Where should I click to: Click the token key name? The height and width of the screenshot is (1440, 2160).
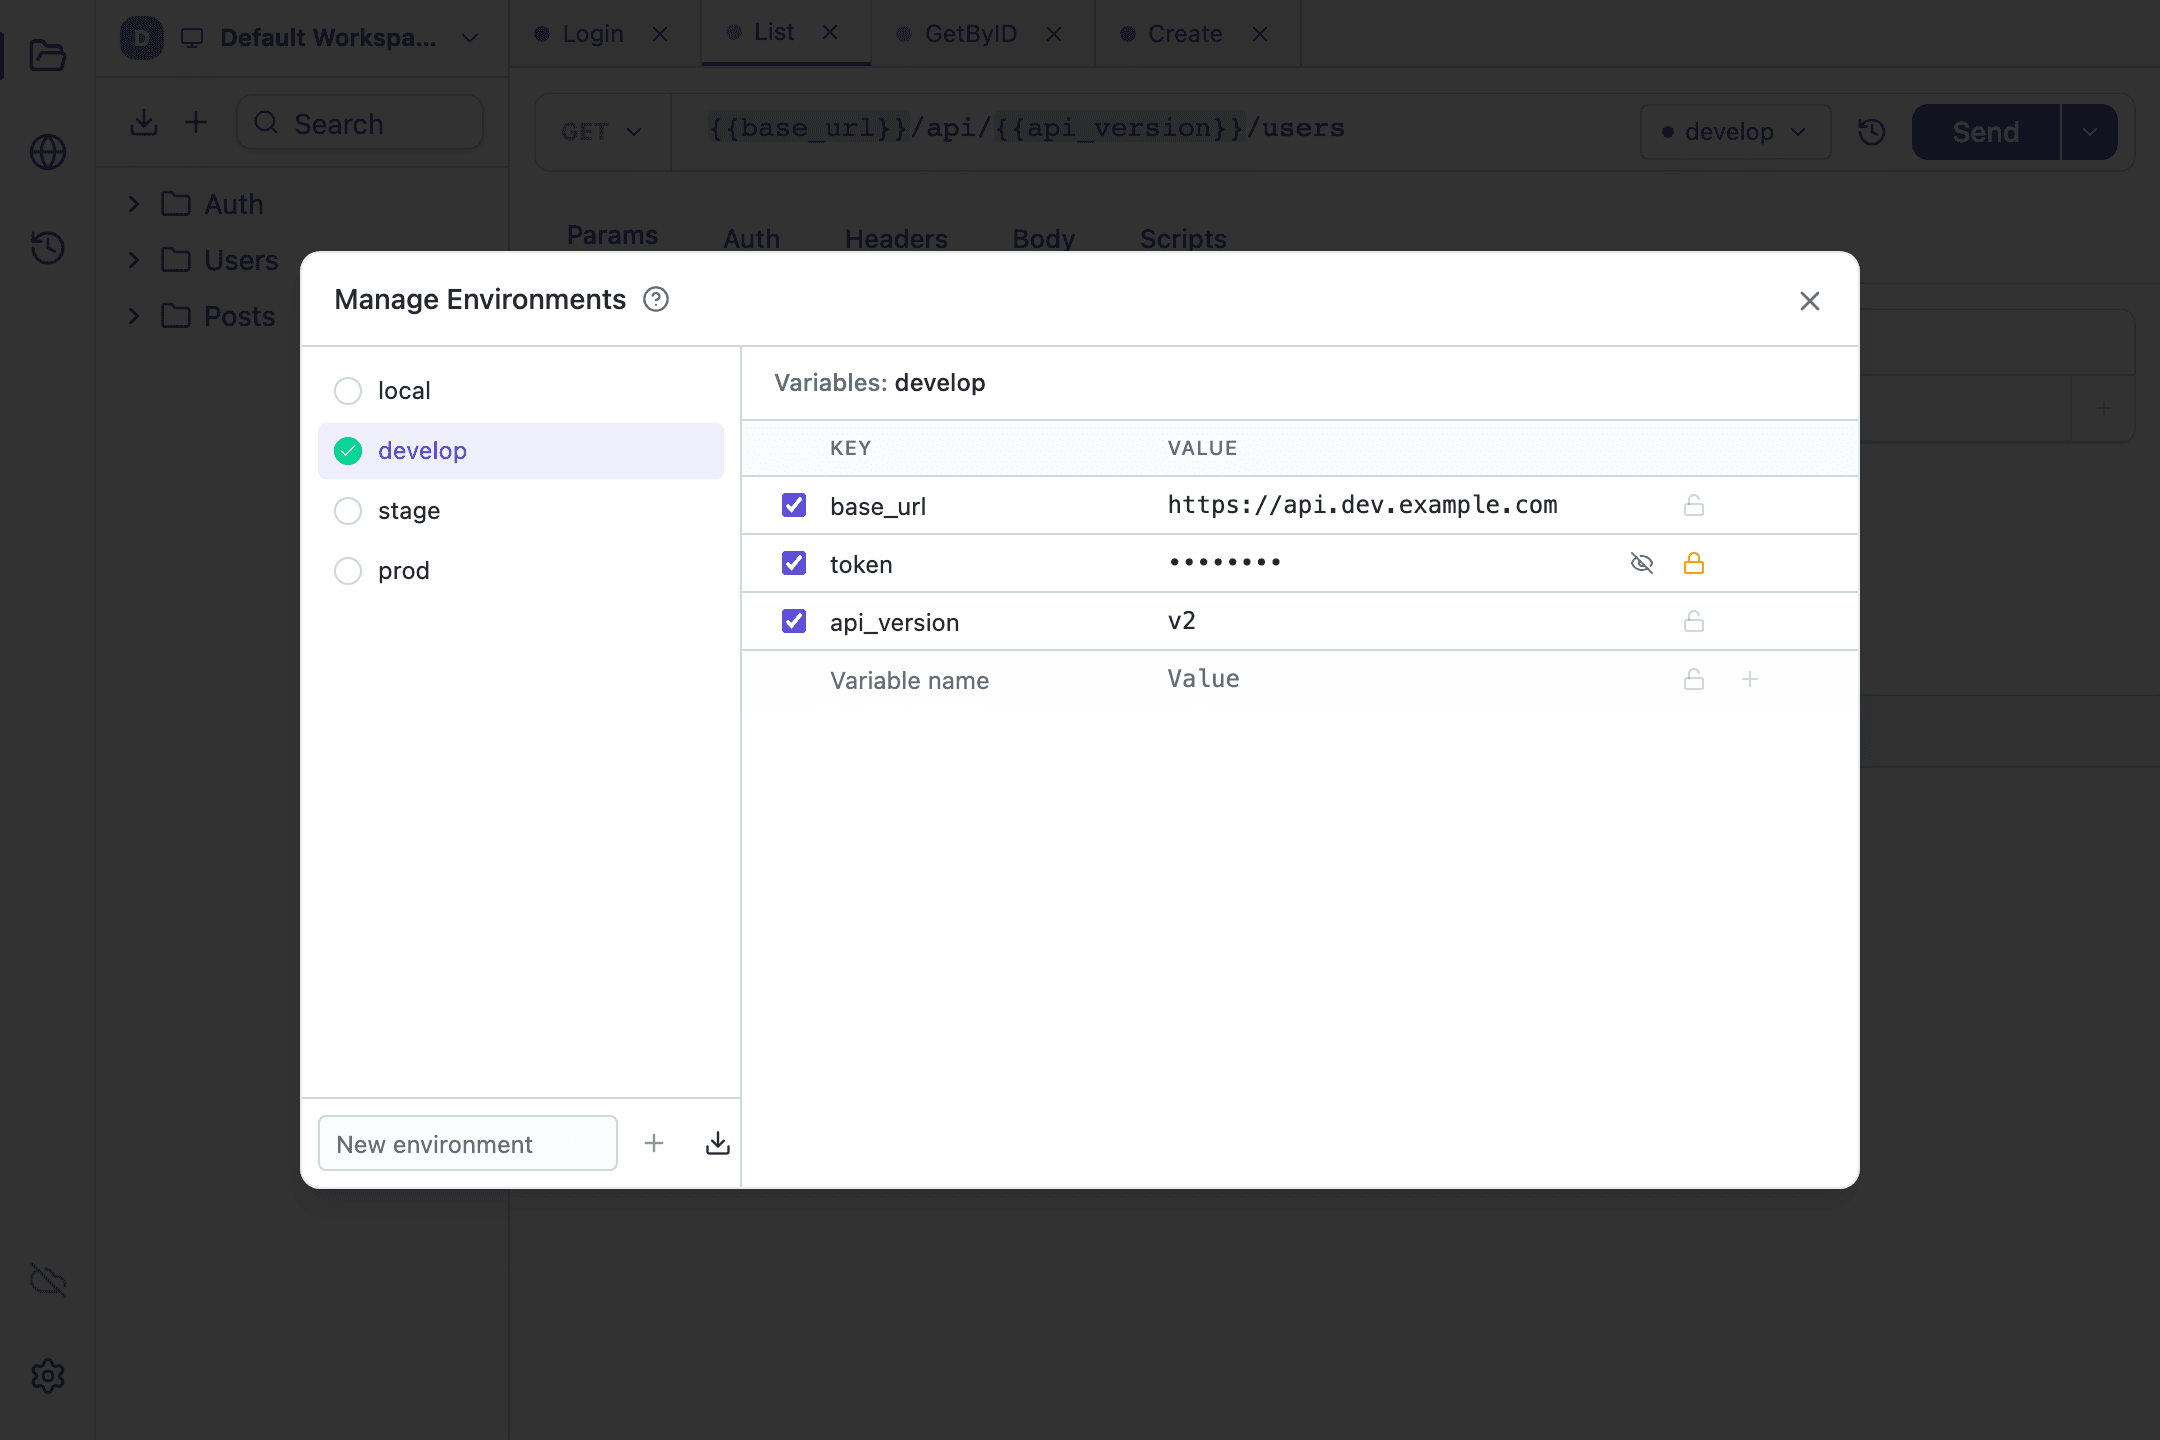point(861,564)
